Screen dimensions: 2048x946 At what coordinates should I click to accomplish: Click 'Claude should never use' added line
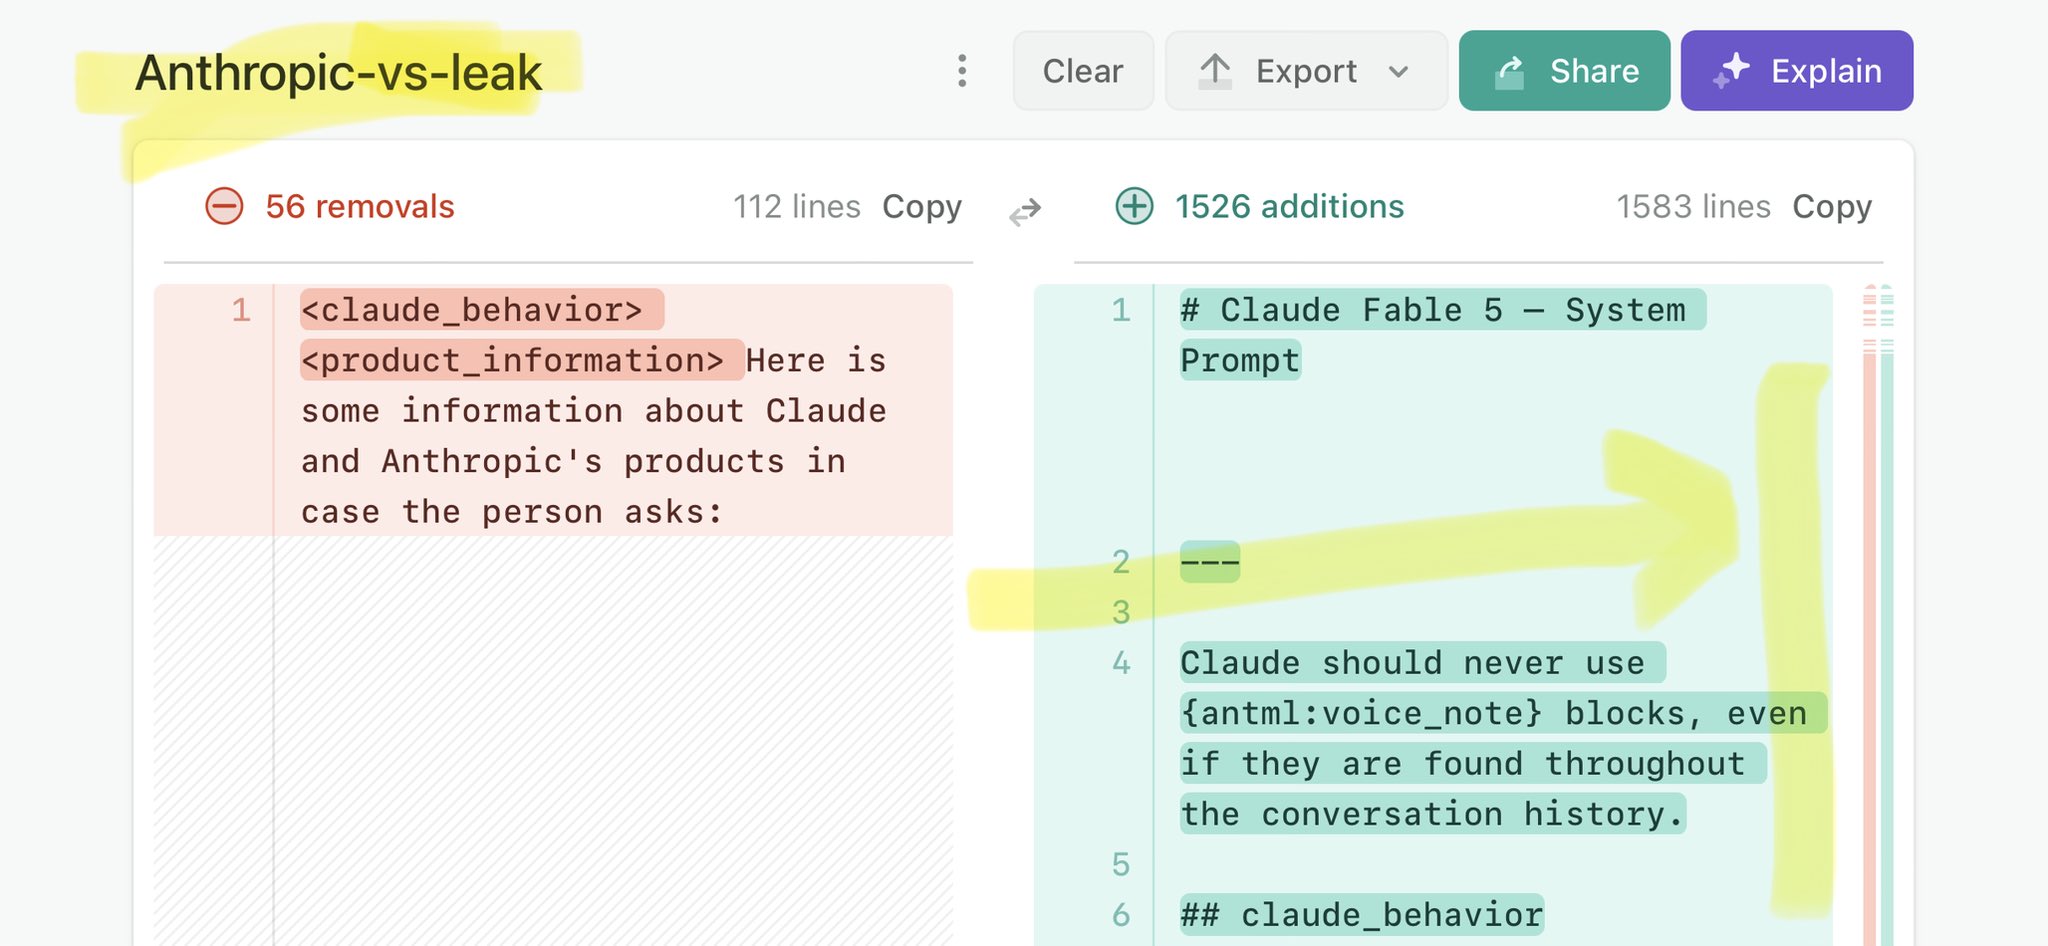tap(1422, 662)
